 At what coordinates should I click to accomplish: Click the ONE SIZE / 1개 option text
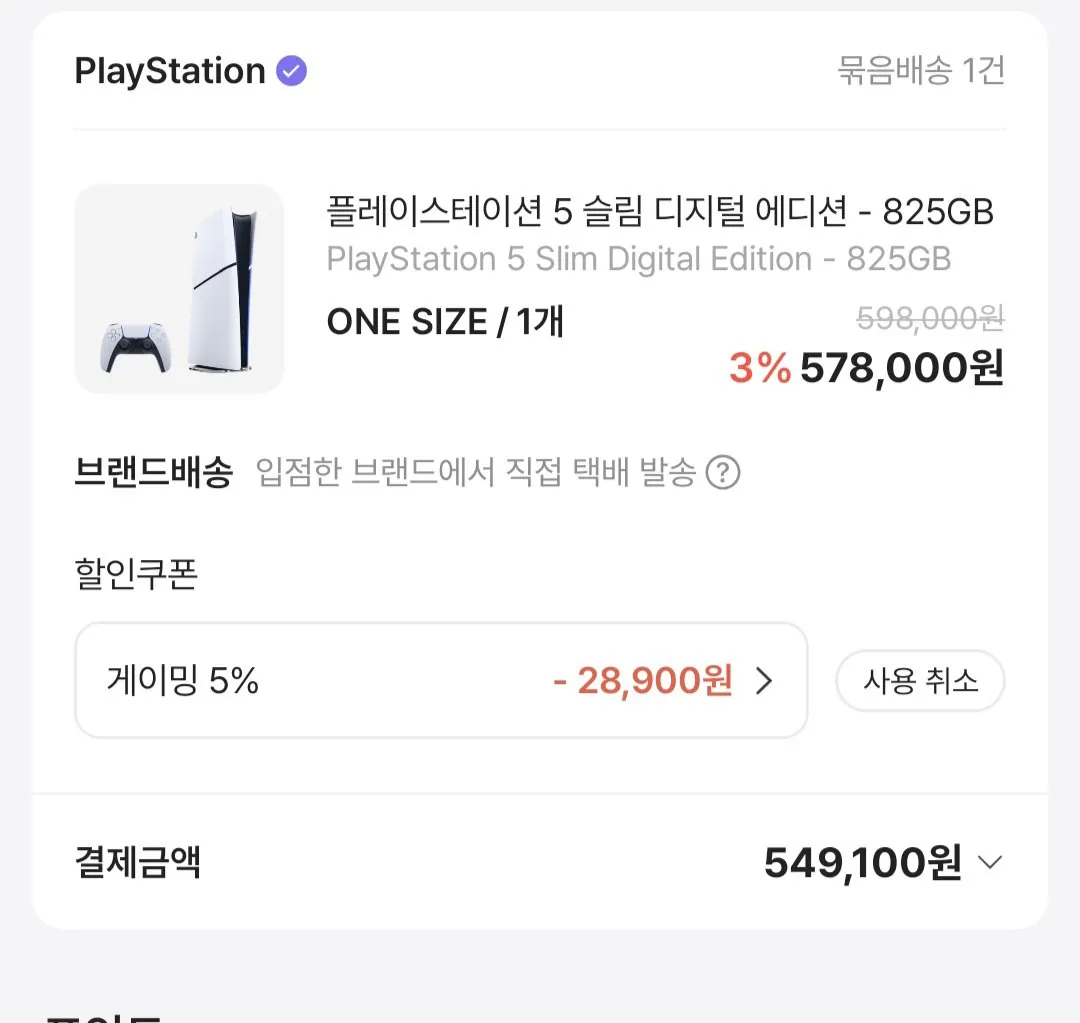coord(445,322)
